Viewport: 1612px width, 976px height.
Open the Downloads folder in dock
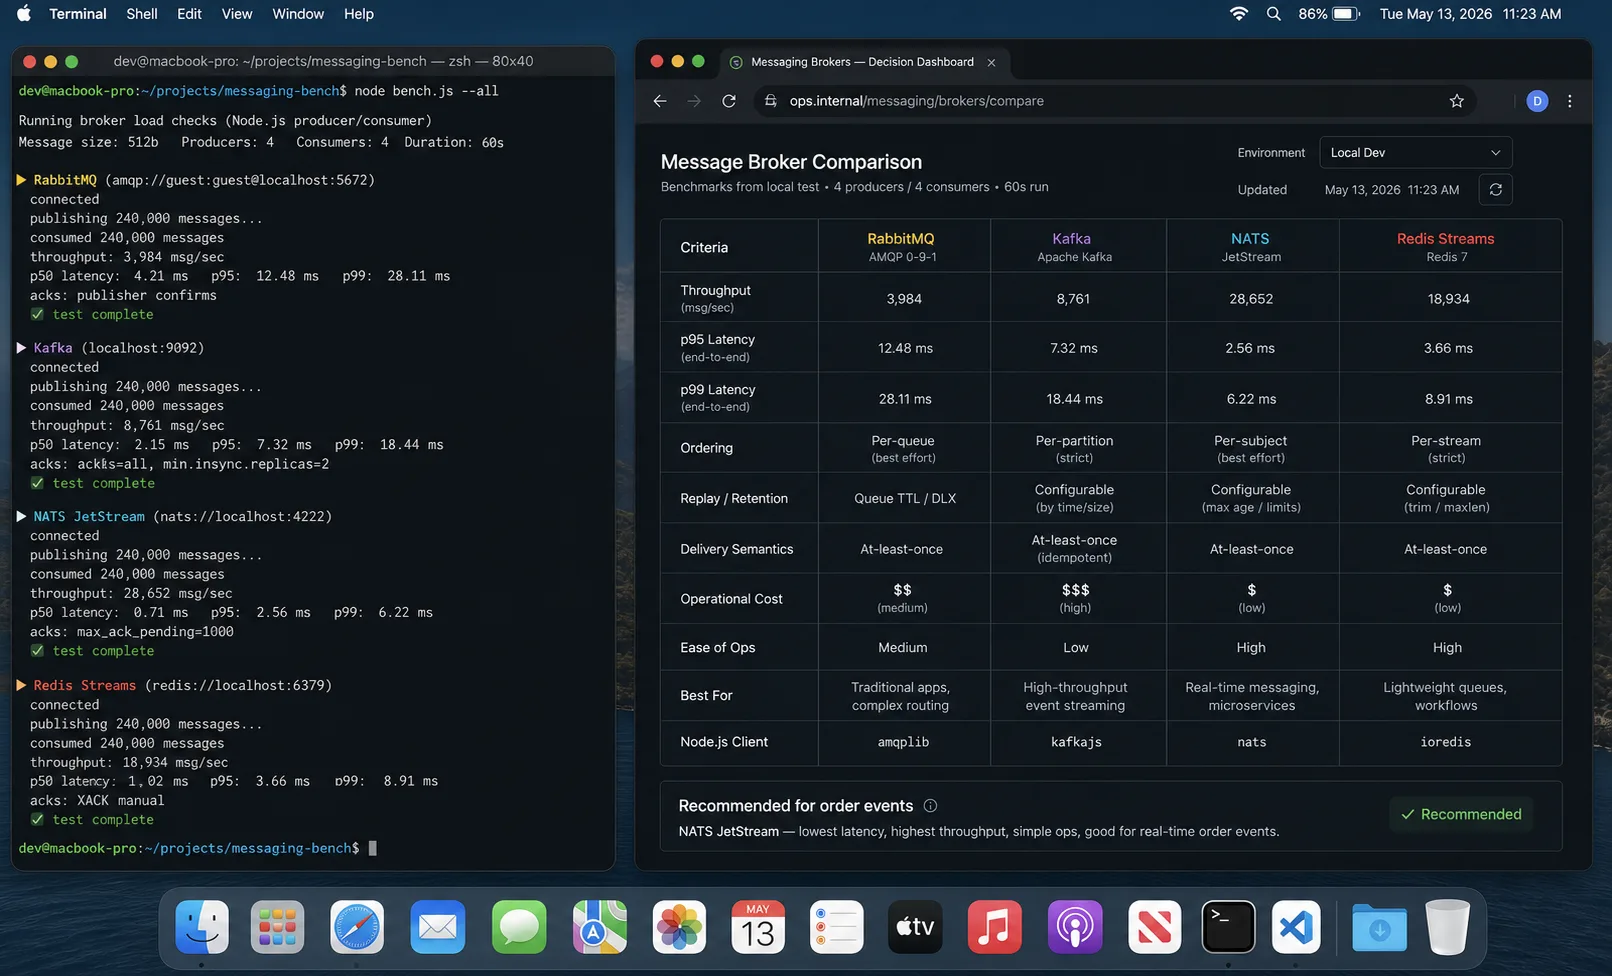(x=1379, y=926)
